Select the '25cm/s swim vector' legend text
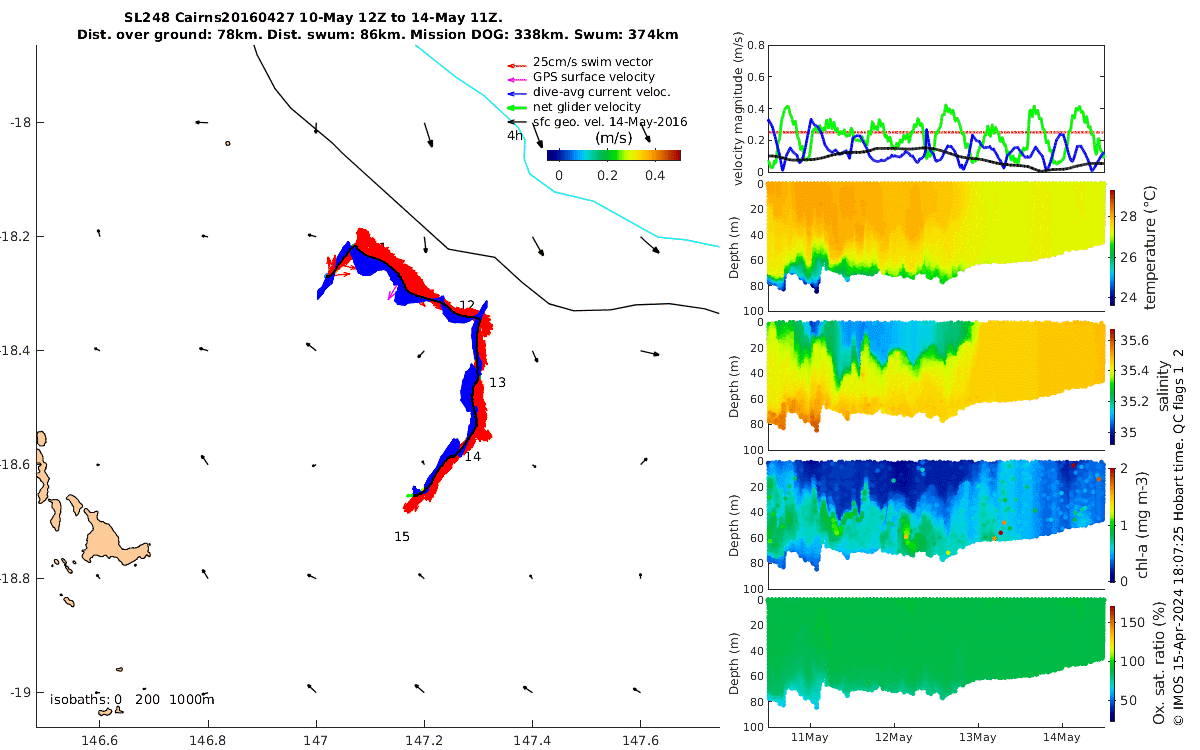The height and width of the screenshot is (750, 1200). pos(592,62)
